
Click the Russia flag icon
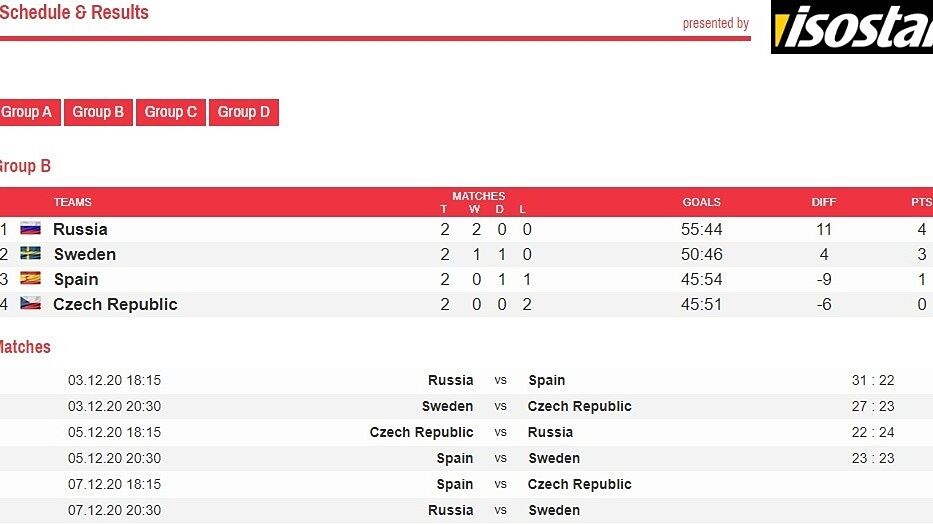pyautogui.click(x=30, y=229)
